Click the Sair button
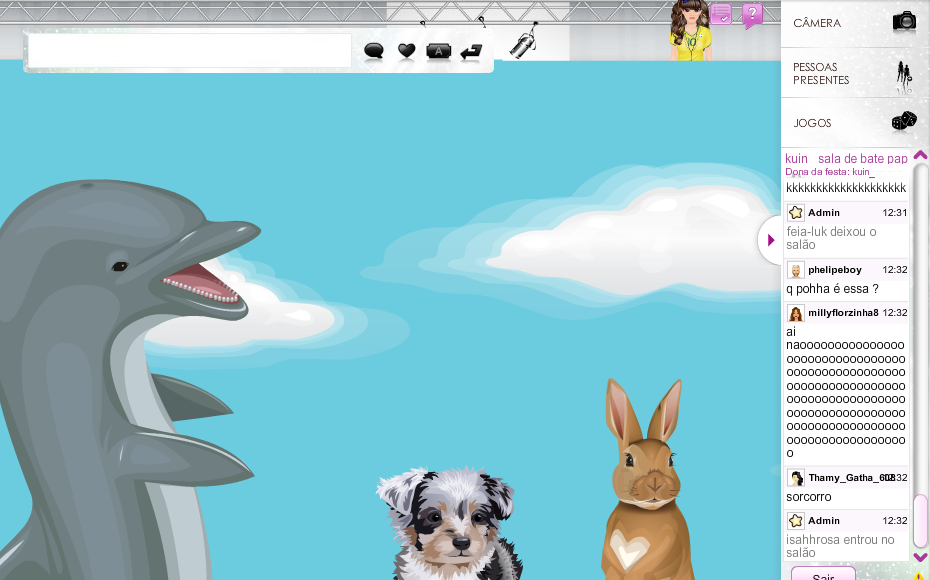This screenshot has width=930, height=580. click(x=823, y=575)
